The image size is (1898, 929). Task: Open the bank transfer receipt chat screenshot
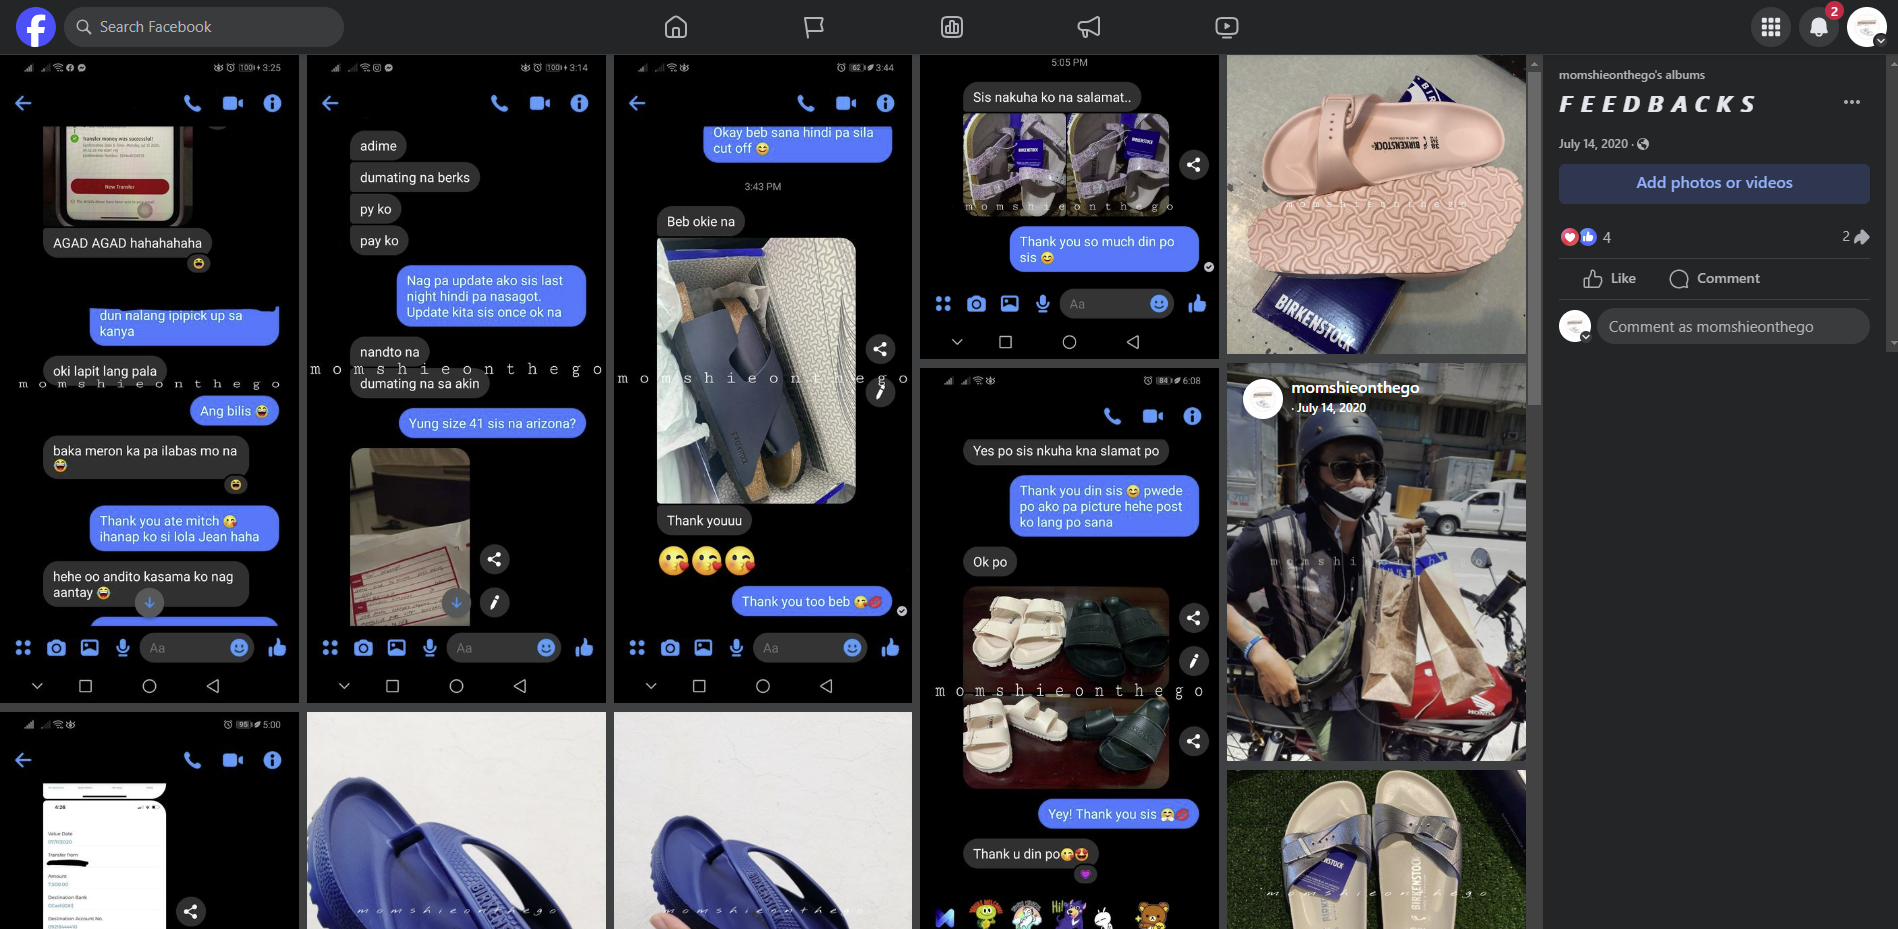point(150,821)
